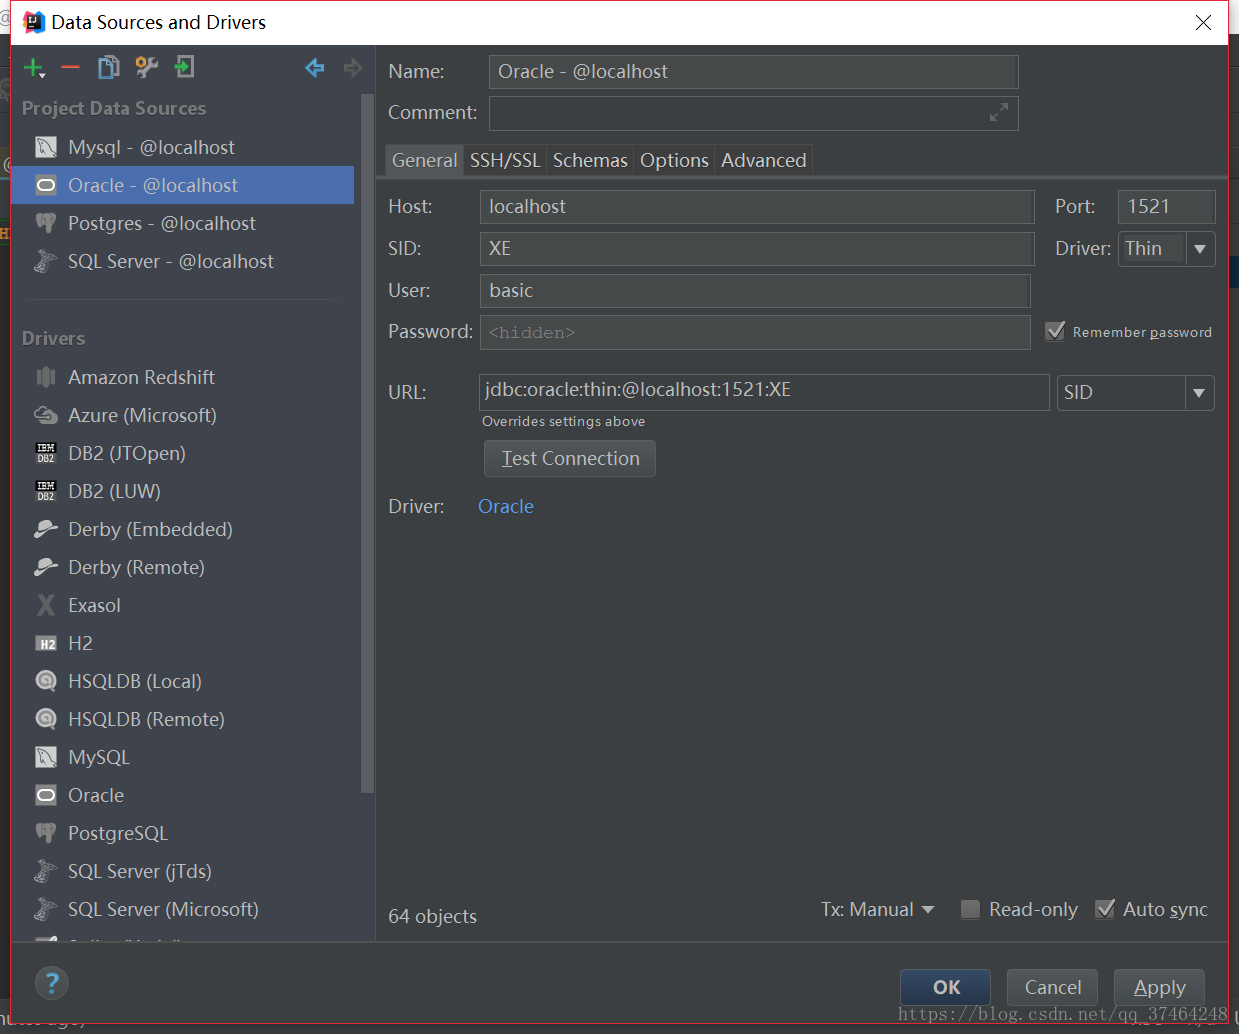Close the Data Sources and Drivers dialog

1203,22
